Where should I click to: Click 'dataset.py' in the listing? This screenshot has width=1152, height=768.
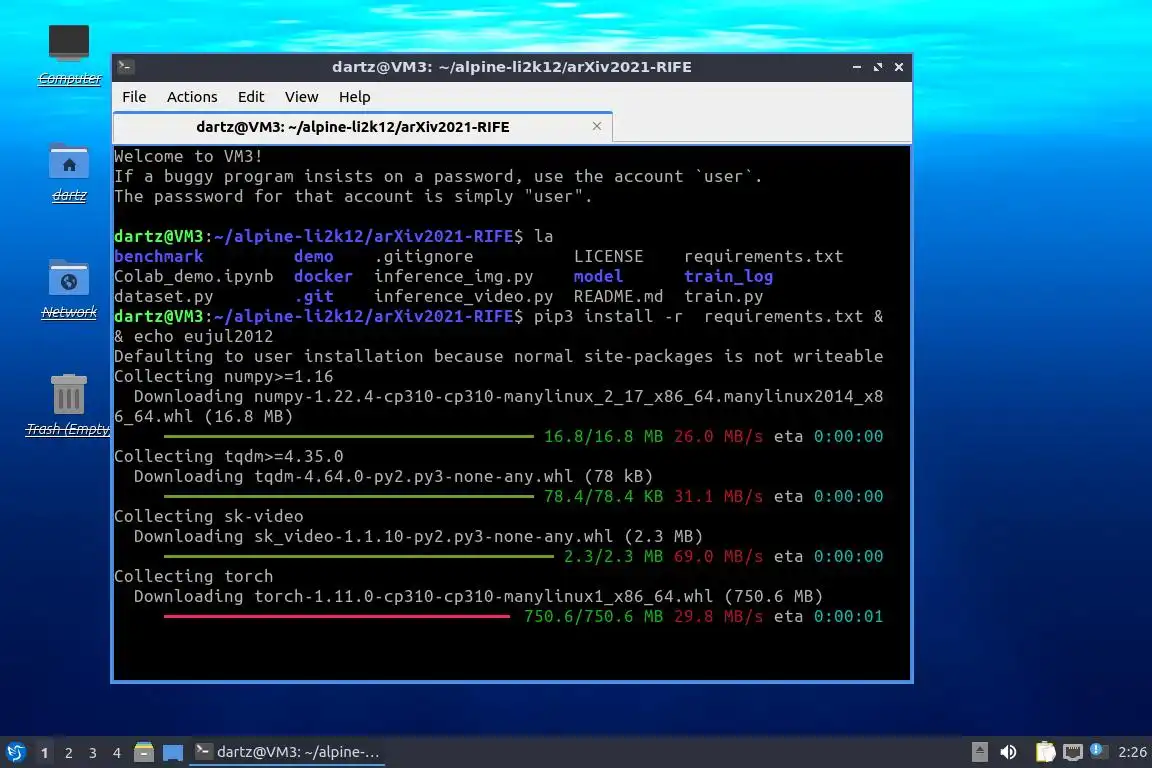point(164,296)
